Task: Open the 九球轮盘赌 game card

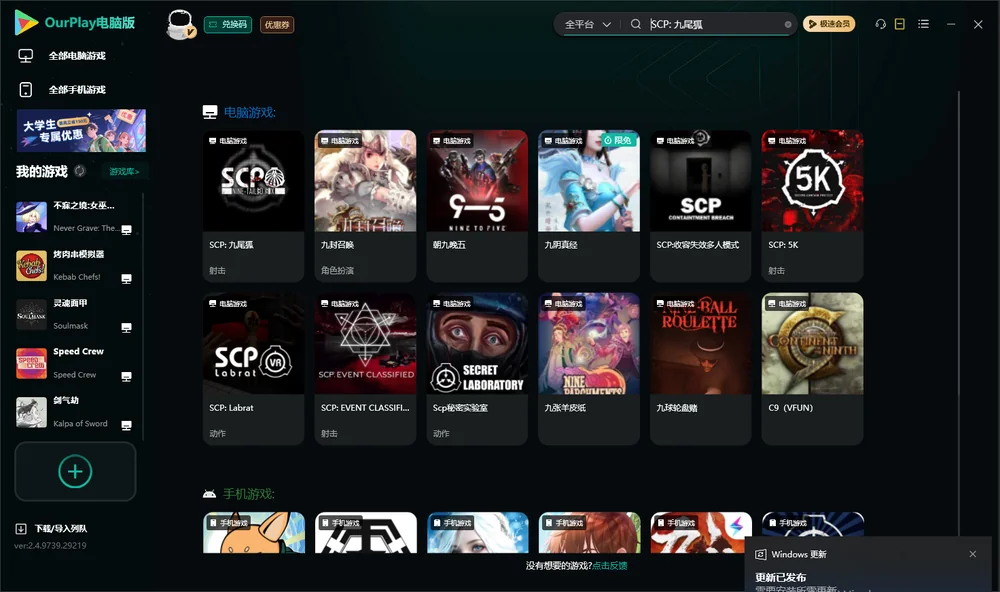Action: coord(701,369)
